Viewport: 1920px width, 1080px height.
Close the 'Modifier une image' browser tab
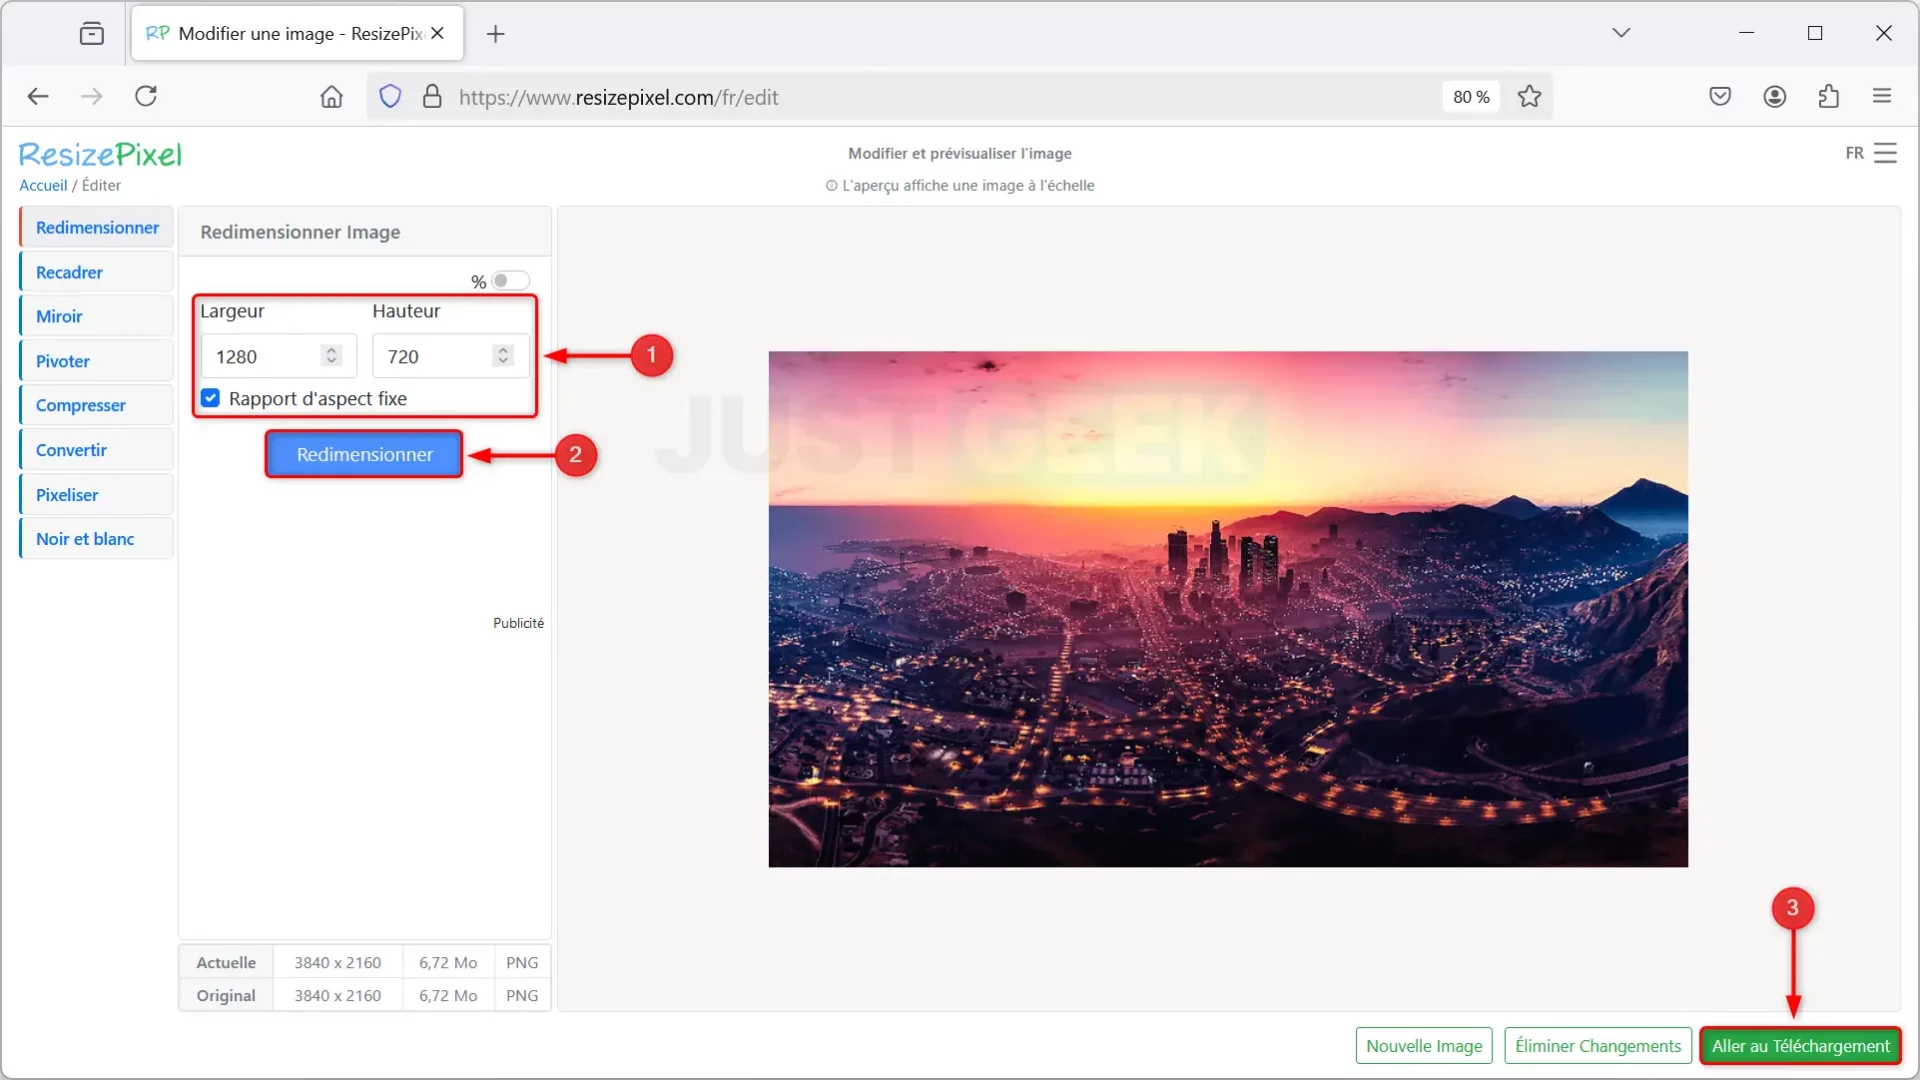click(437, 33)
